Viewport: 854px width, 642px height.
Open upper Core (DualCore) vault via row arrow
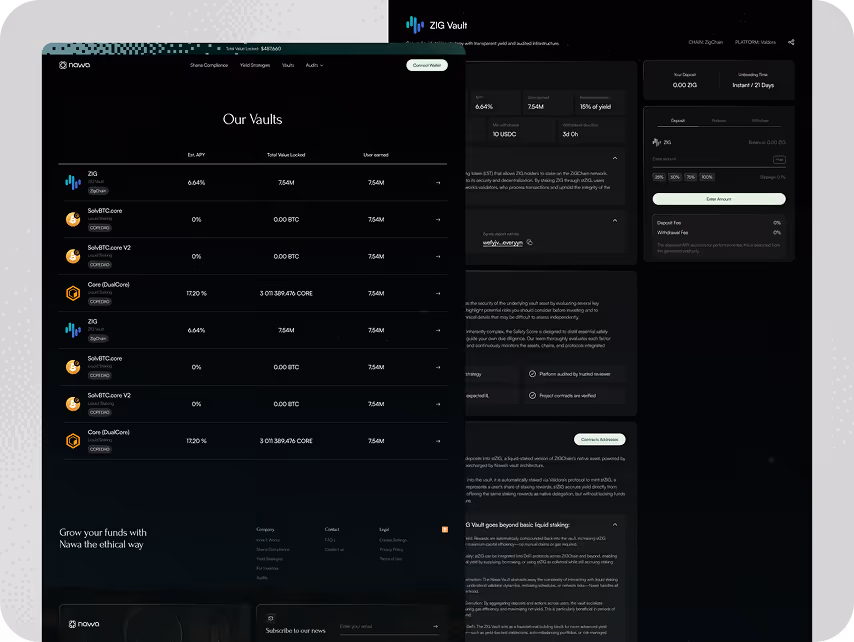[x=438, y=294]
